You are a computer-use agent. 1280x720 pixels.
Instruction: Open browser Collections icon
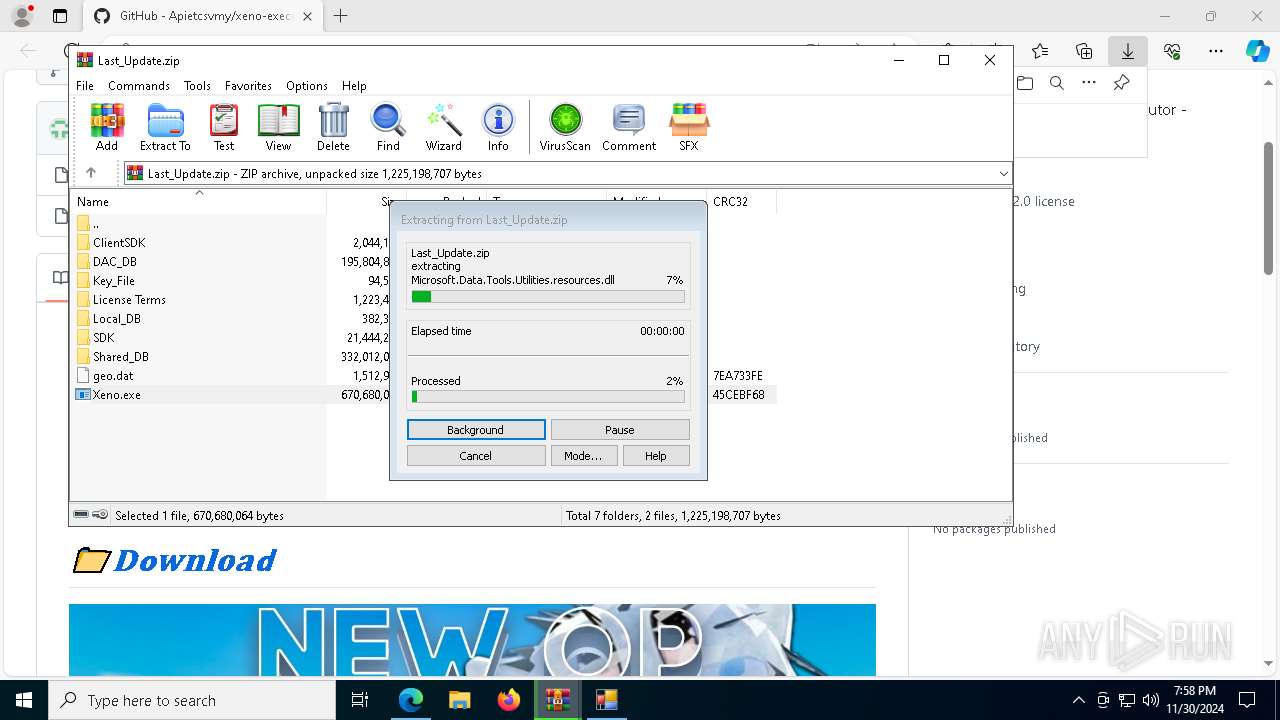(1084, 51)
